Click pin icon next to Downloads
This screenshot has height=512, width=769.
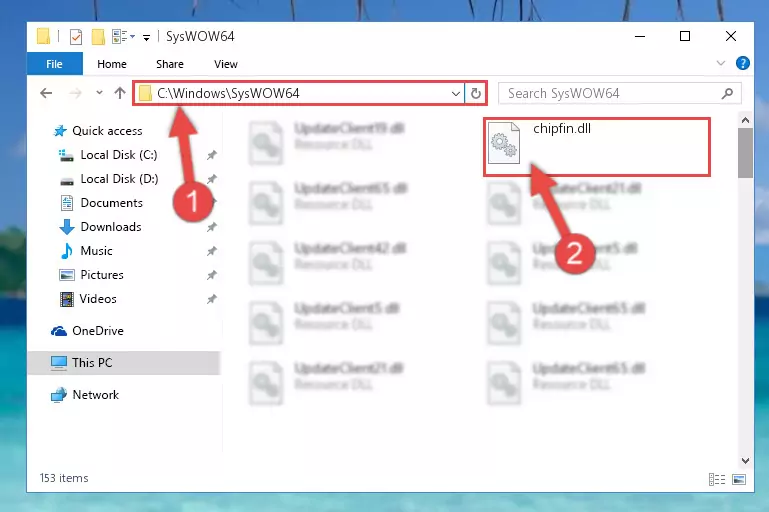click(x=211, y=227)
